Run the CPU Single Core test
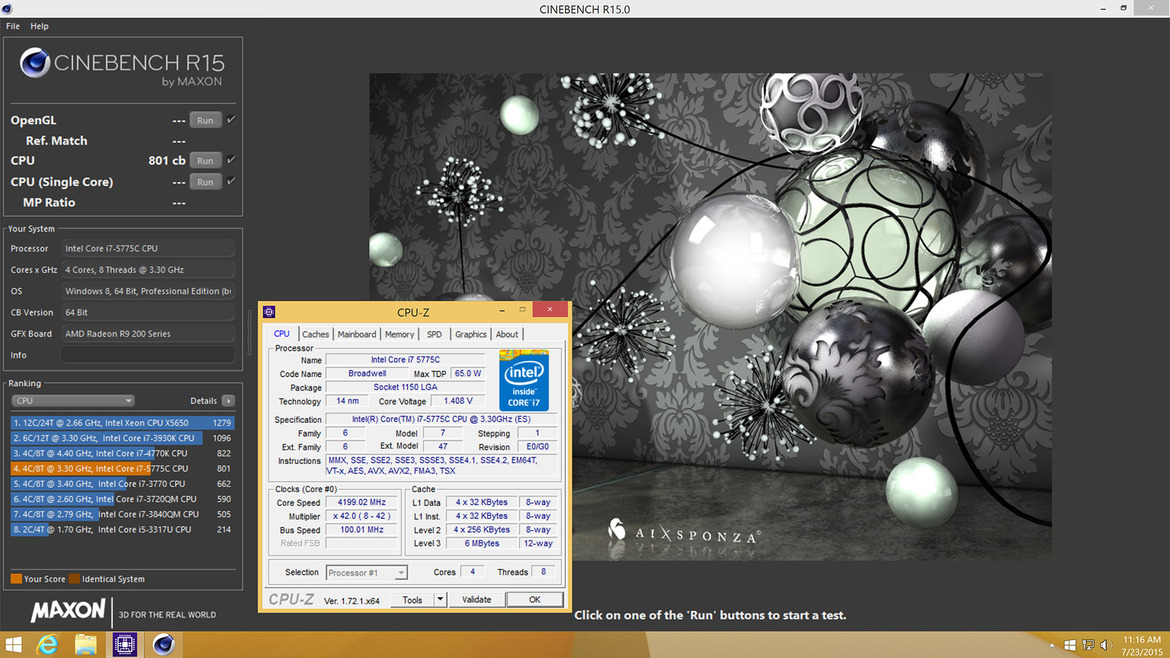1170x658 pixels. click(205, 182)
